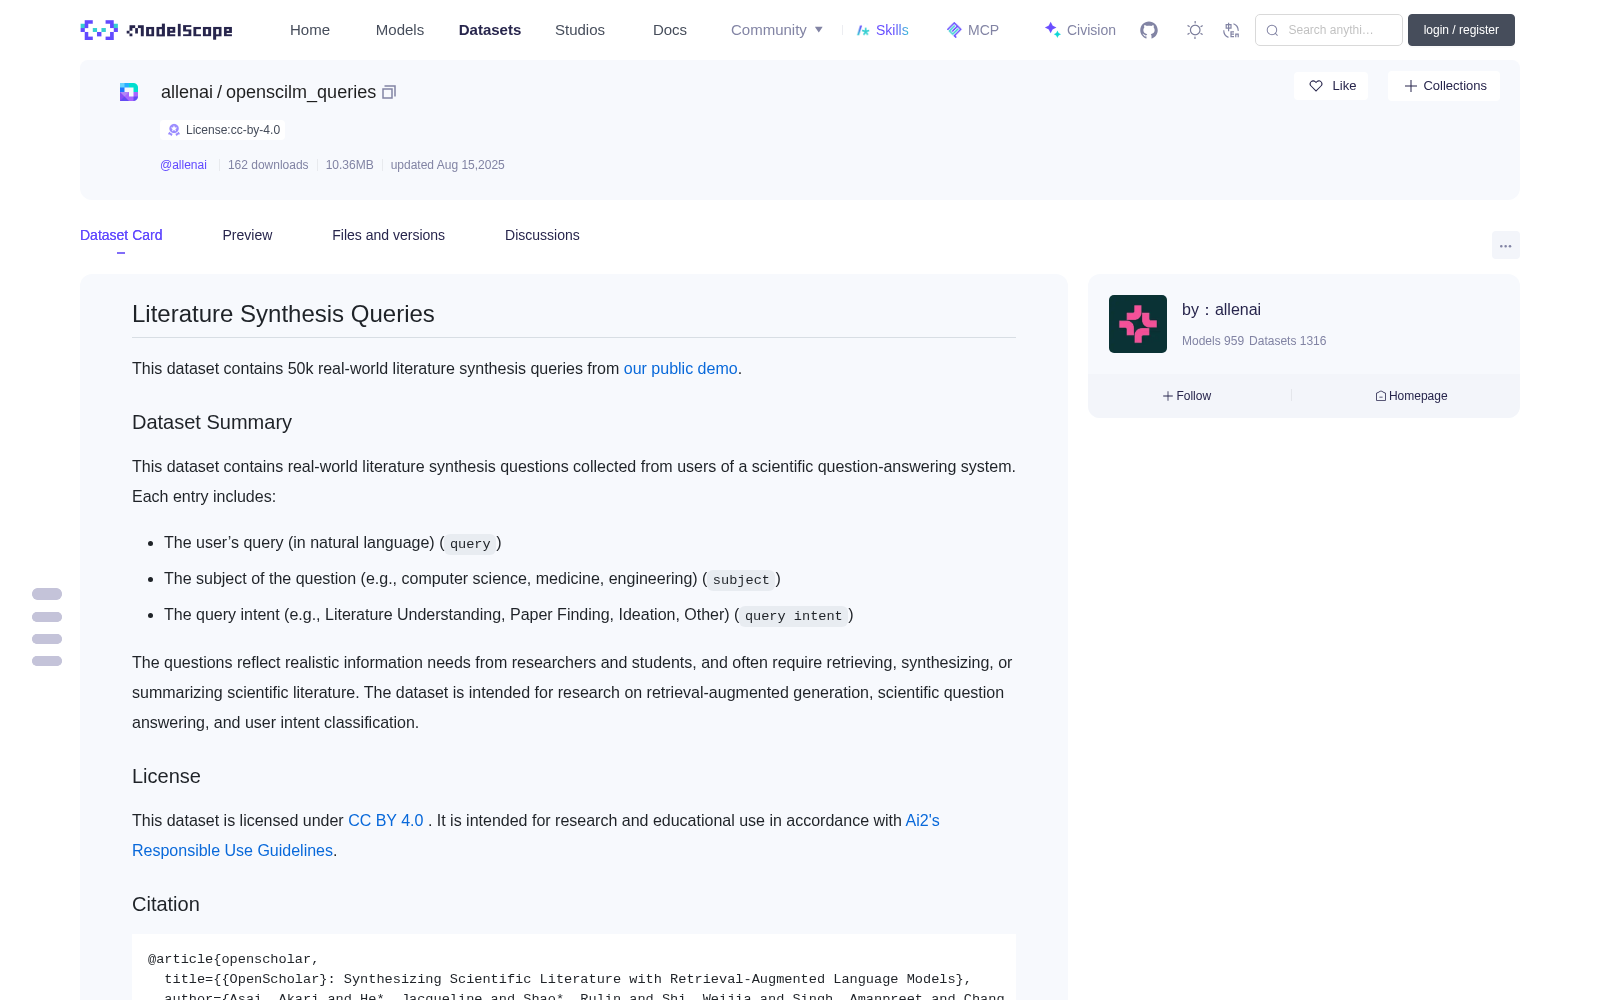Click the Skills sparkle icon

tap(863, 30)
